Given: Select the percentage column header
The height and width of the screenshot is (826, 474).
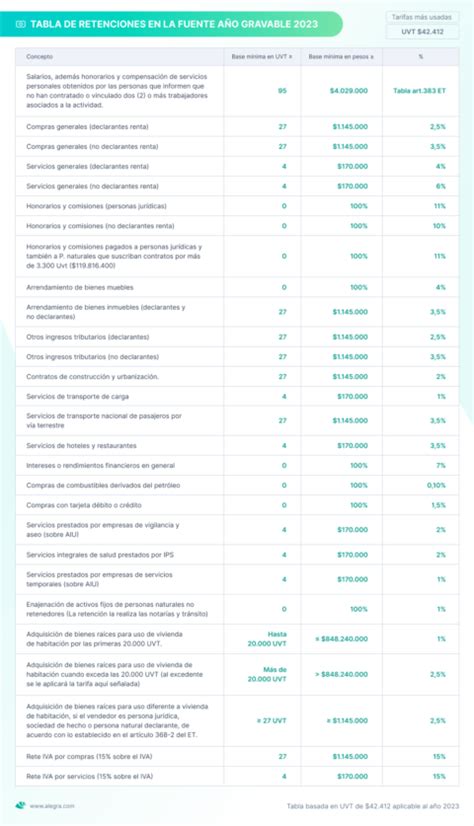Looking at the screenshot, I should pyautogui.click(x=420, y=56).
